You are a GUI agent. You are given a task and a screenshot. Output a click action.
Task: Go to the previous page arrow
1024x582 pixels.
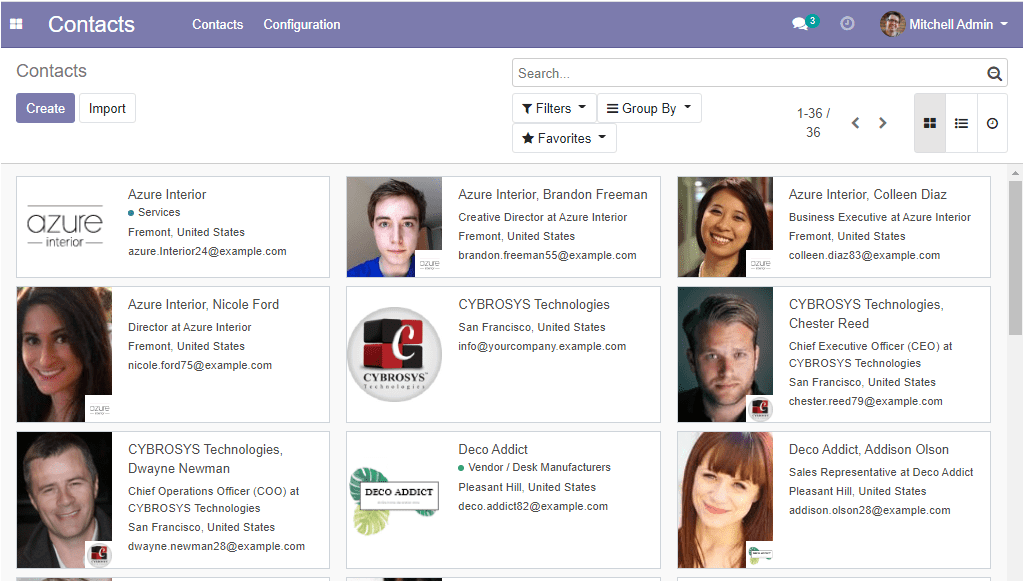coord(855,123)
